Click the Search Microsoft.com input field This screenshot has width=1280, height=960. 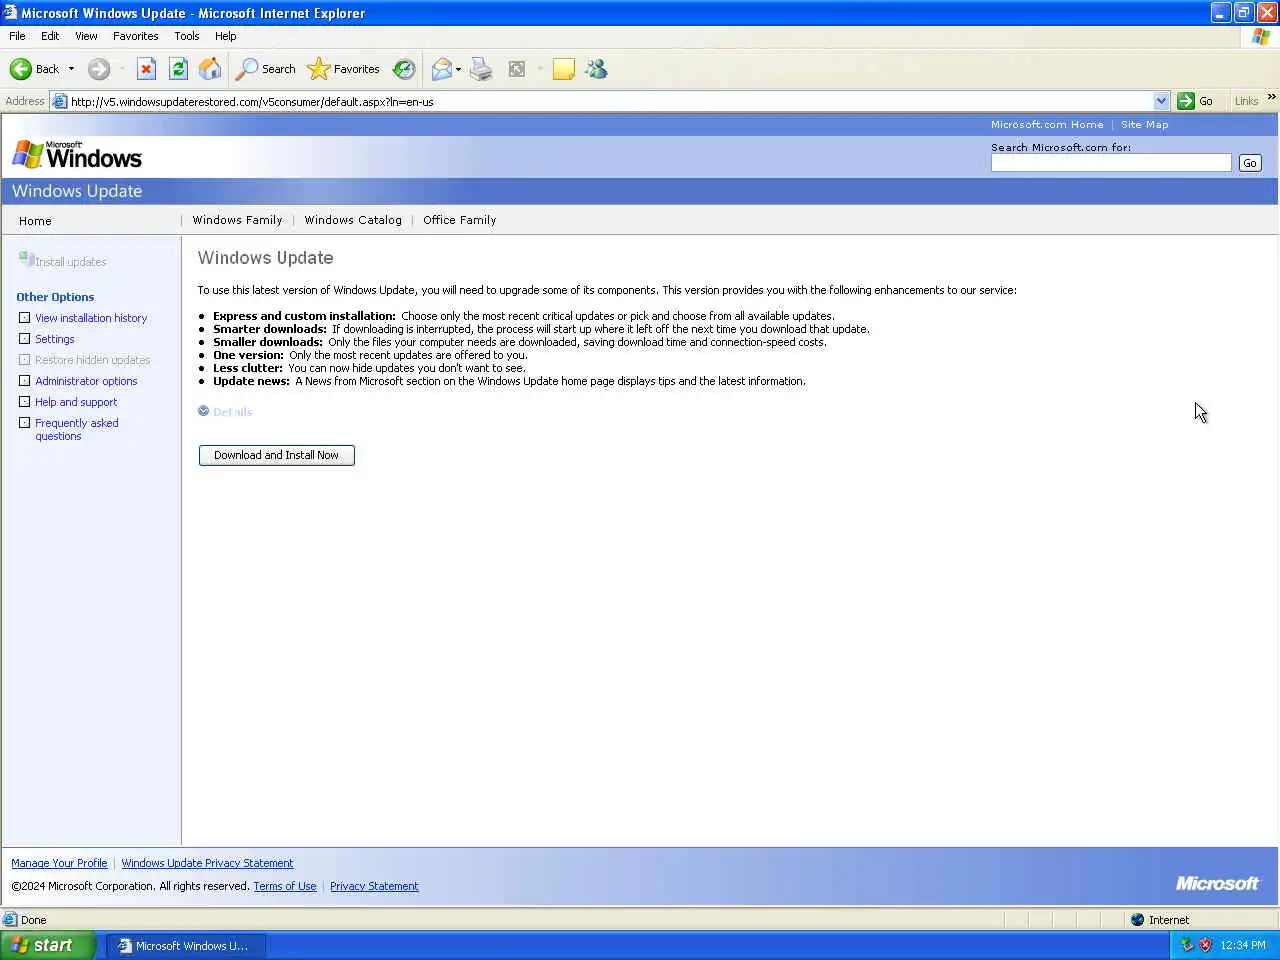1111,163
